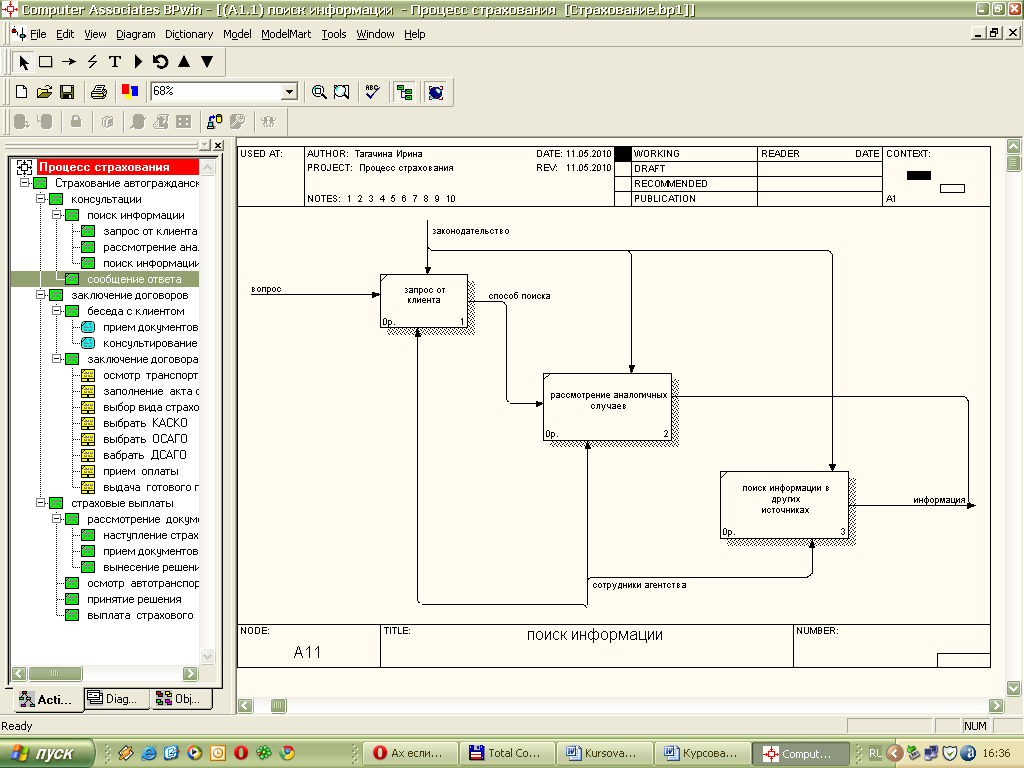1024x768 pixels.
Task: Run the ABC spell check
Action: pos(372,92)
